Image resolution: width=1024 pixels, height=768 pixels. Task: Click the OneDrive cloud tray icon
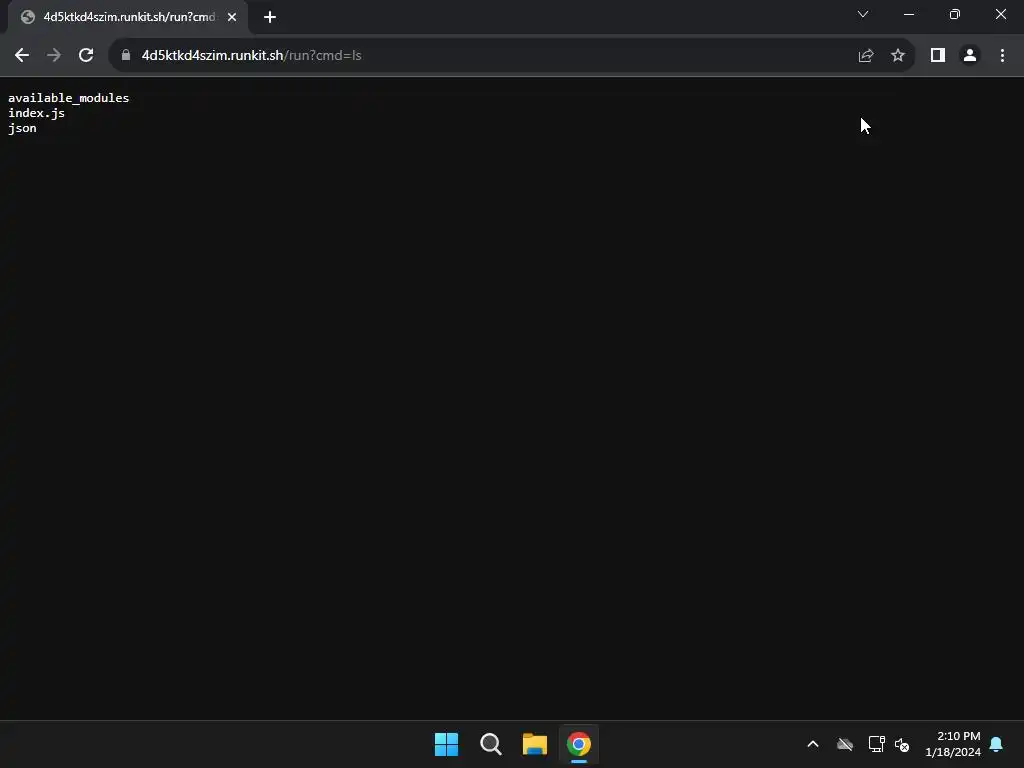(x=845, y=744)
